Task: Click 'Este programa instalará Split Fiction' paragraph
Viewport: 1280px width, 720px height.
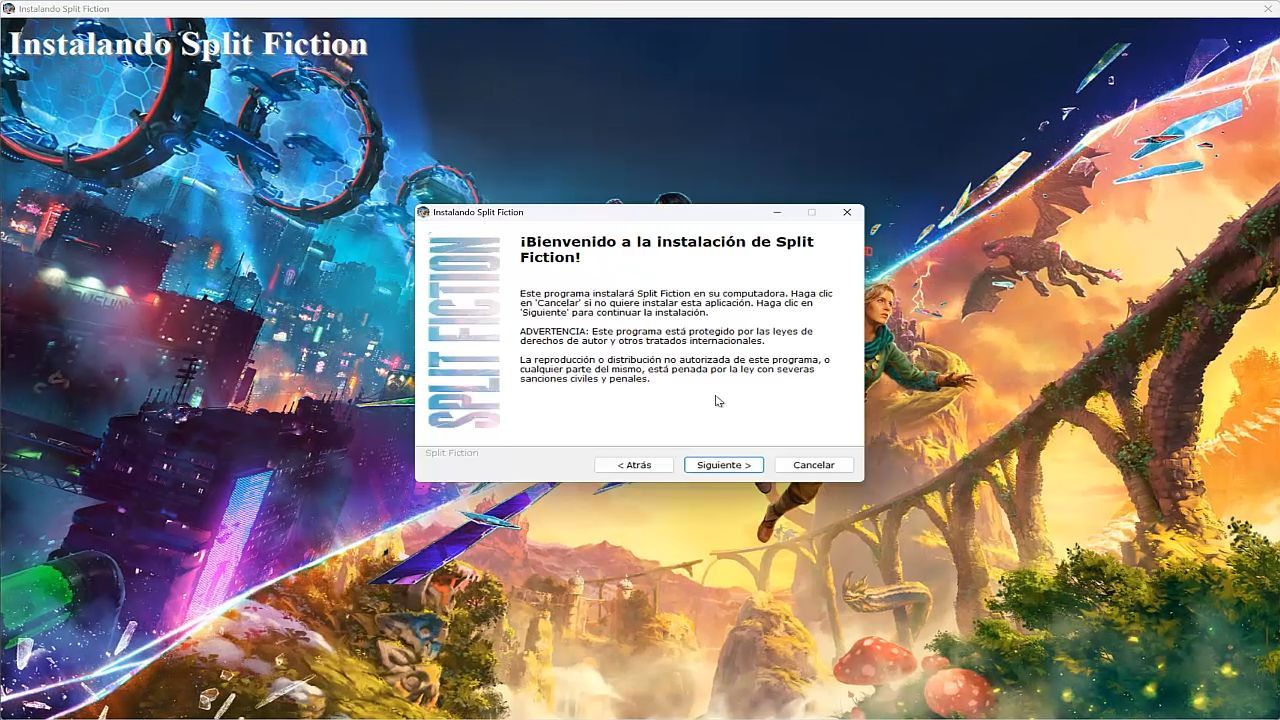Action: point(676,303)
